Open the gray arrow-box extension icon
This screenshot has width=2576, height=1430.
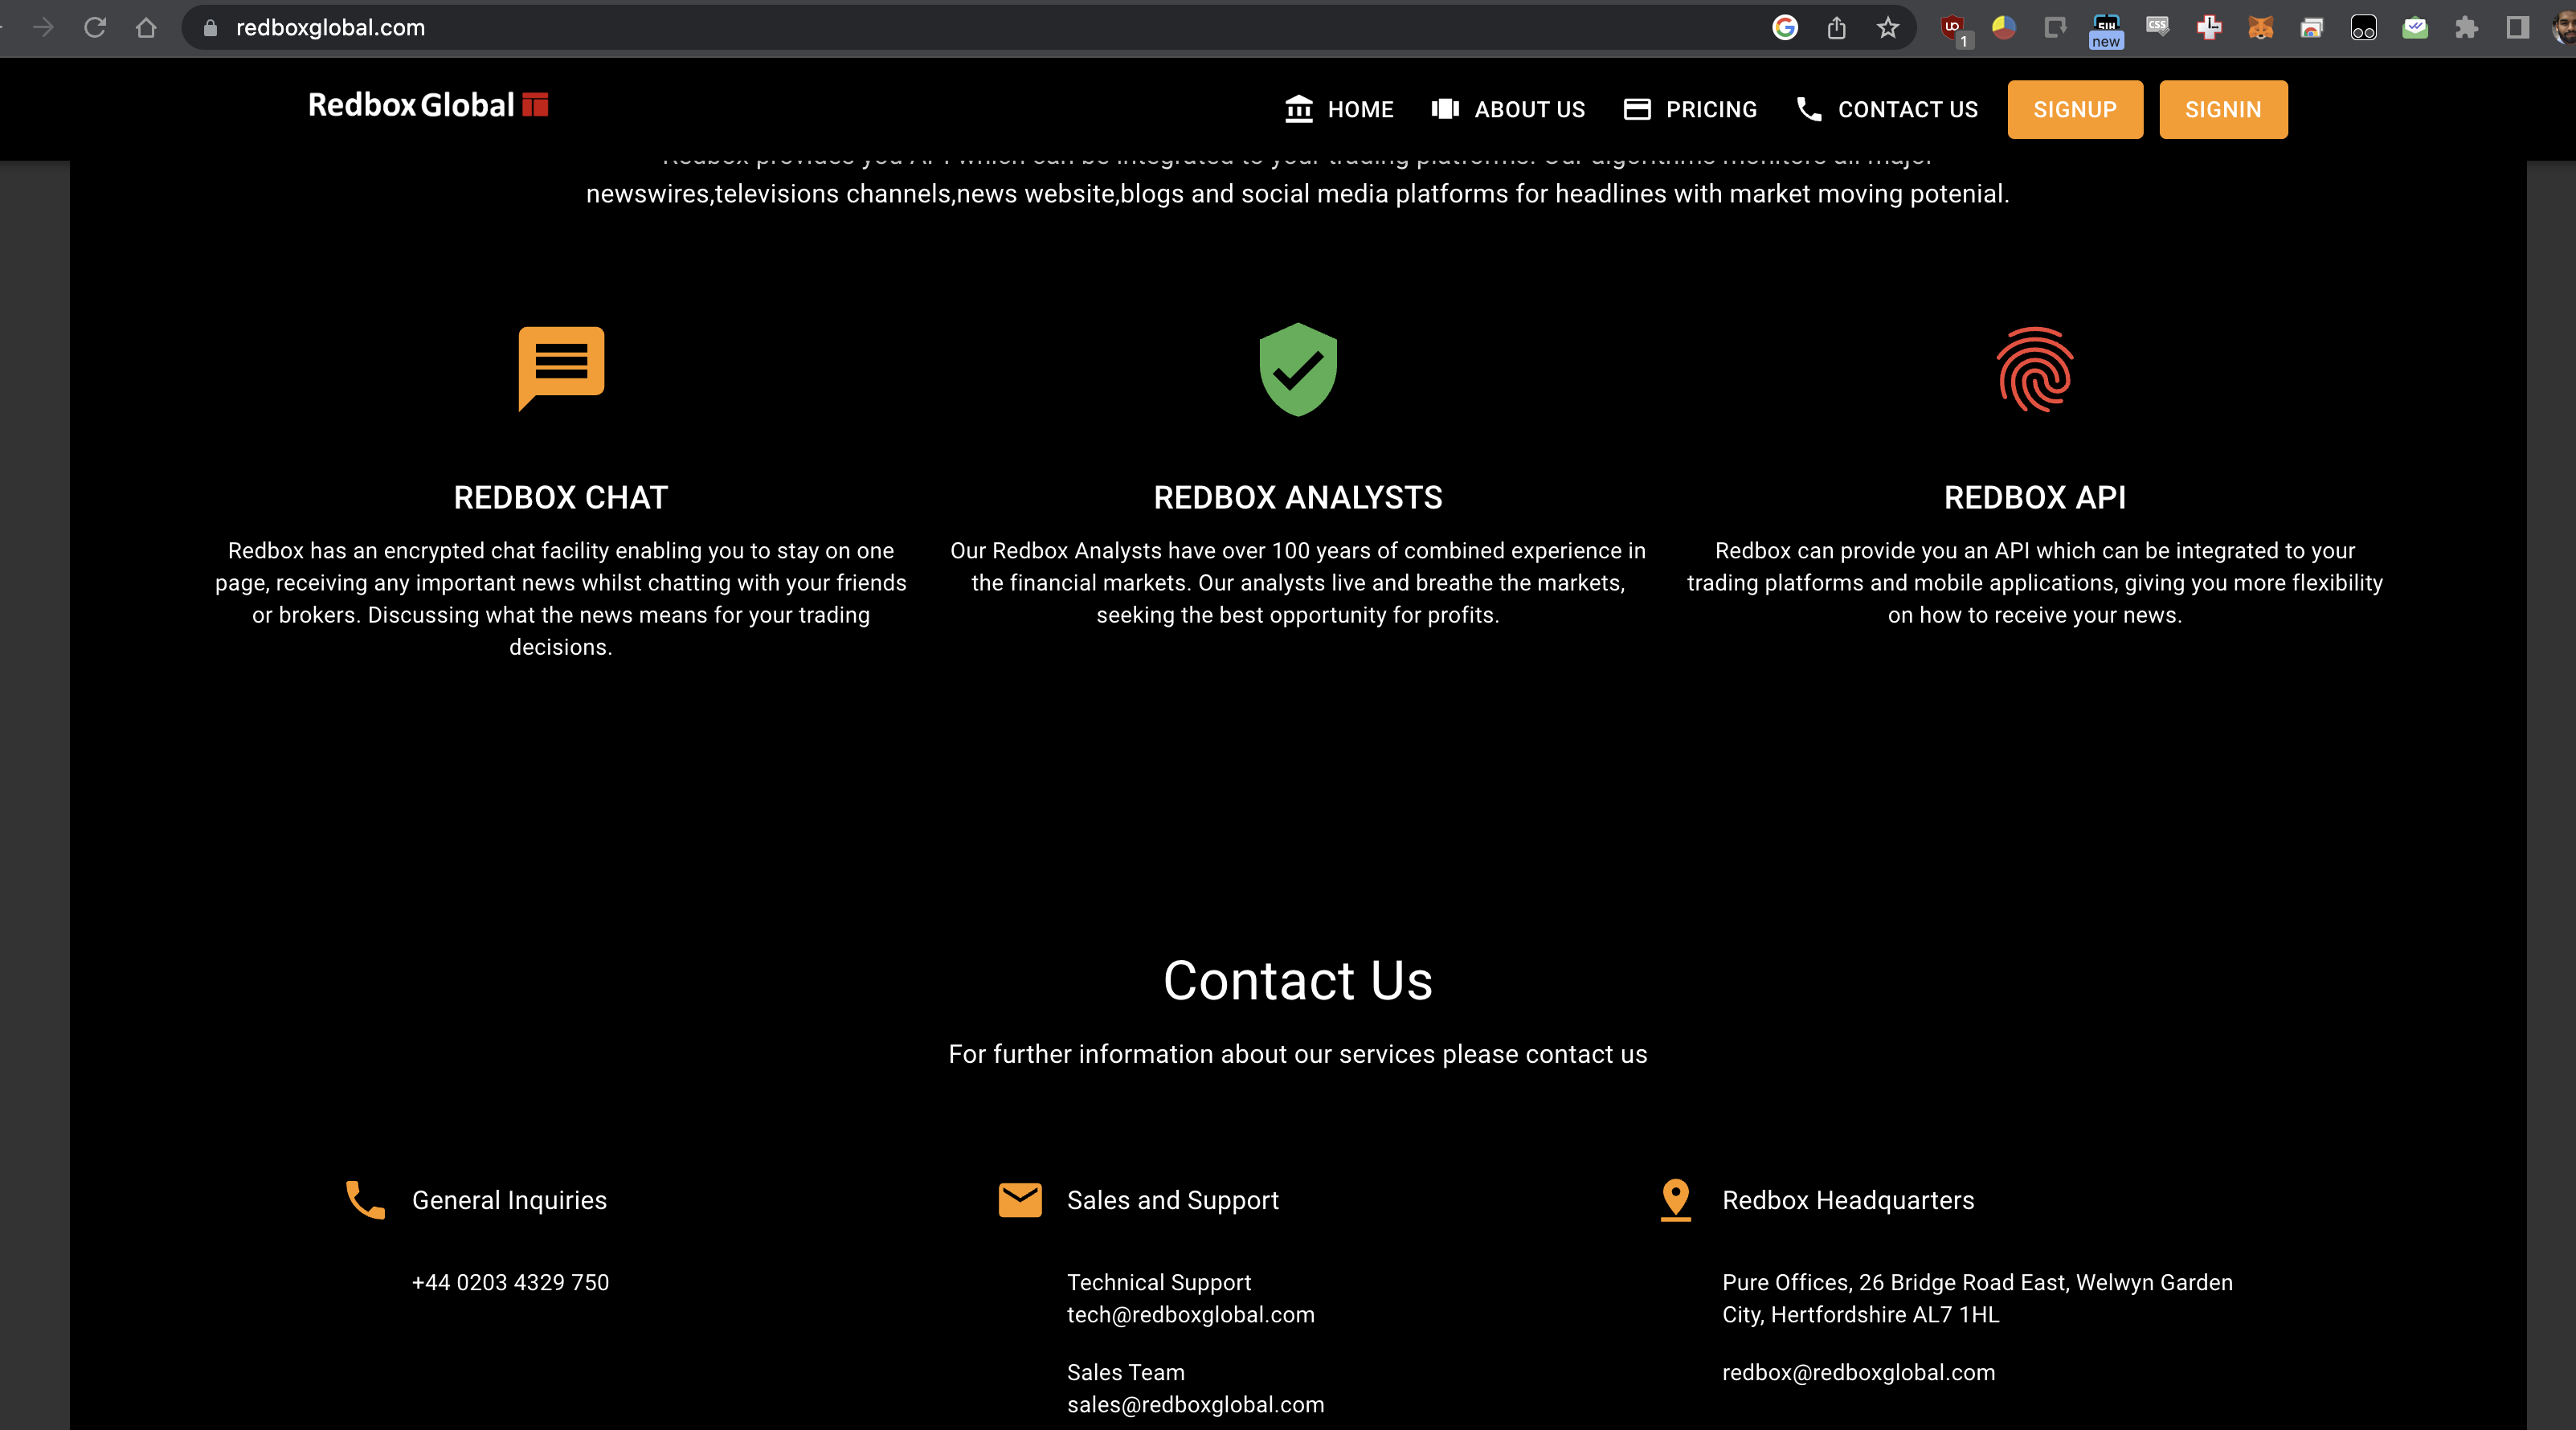click(2055, 27)
